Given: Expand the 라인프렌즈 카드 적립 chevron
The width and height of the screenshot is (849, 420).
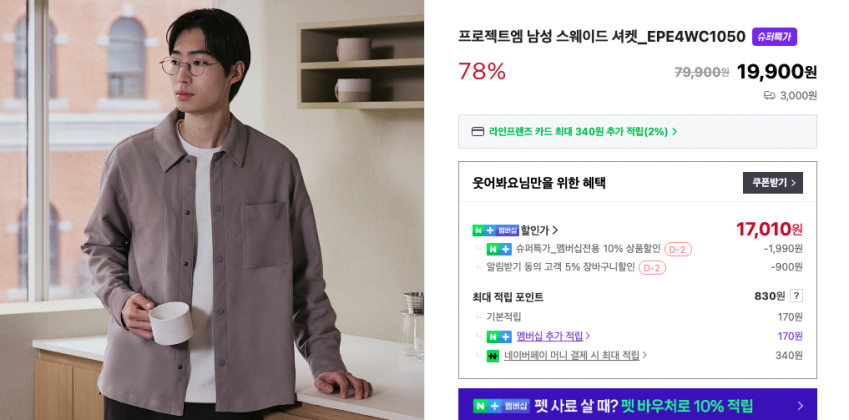Looking at the screenshot, I should 675,132.
